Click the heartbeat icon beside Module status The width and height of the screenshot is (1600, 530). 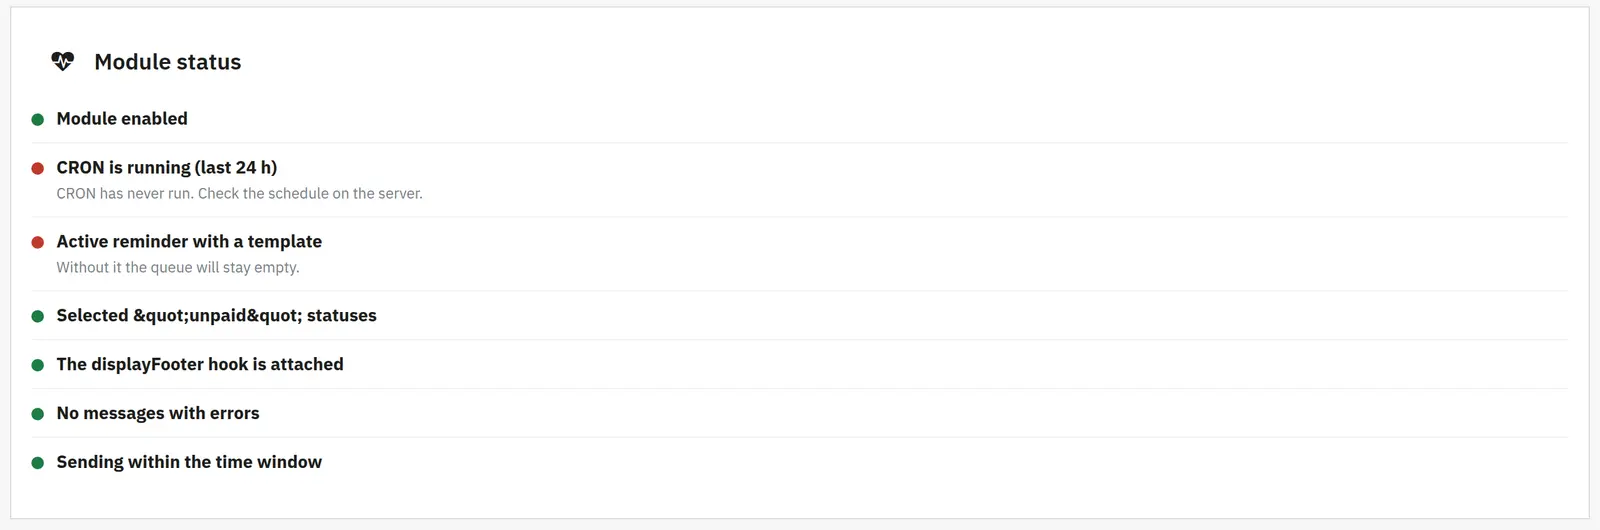[63, 62]
